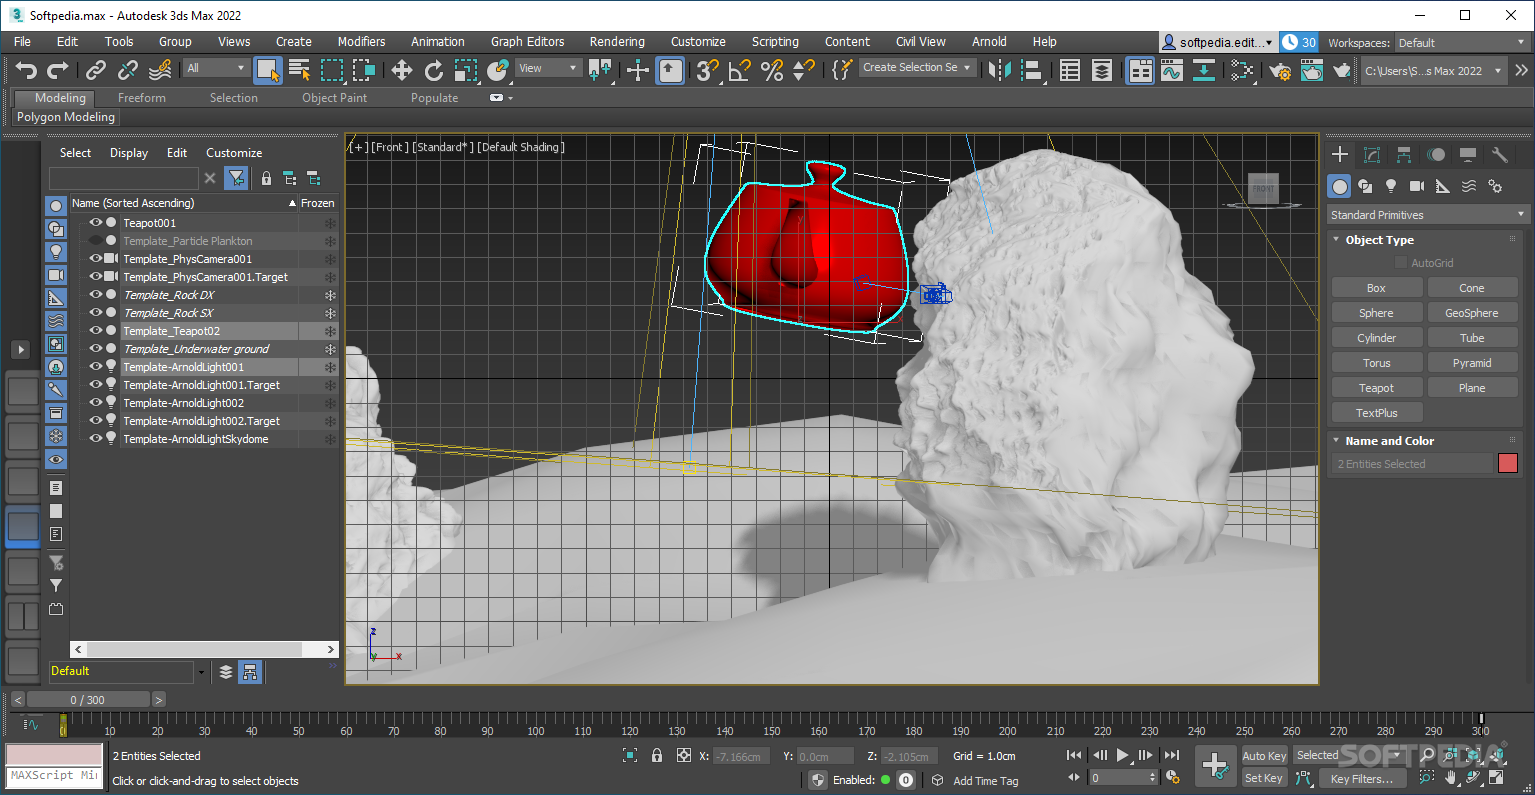Choose the Rectangular Selection Region tool

pyautogui.click(x=332, y=70)
